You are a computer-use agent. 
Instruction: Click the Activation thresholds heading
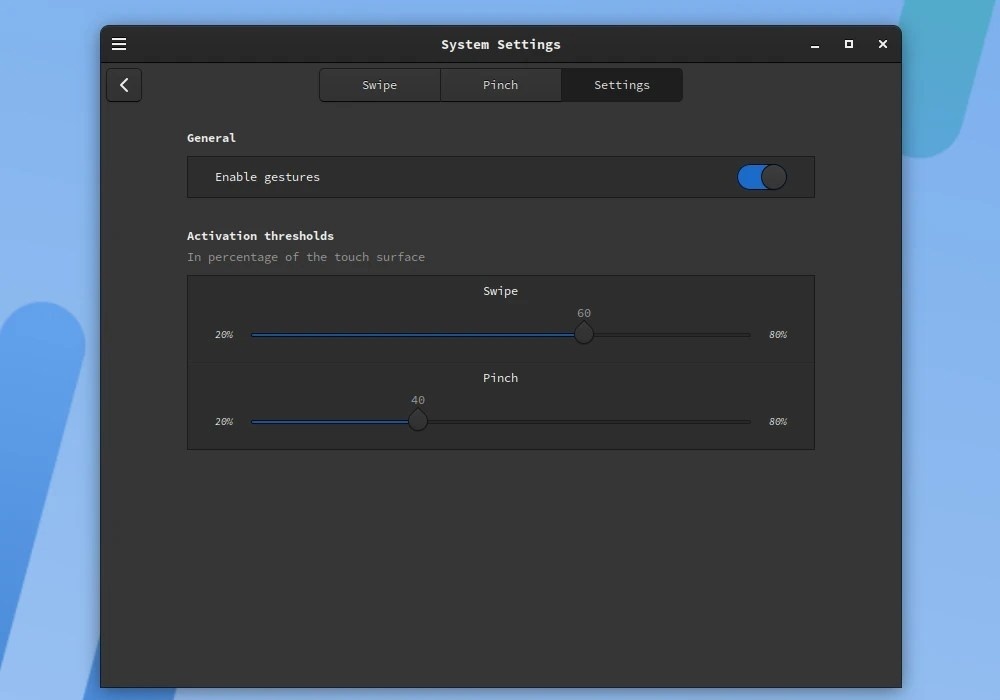(260, 236)
